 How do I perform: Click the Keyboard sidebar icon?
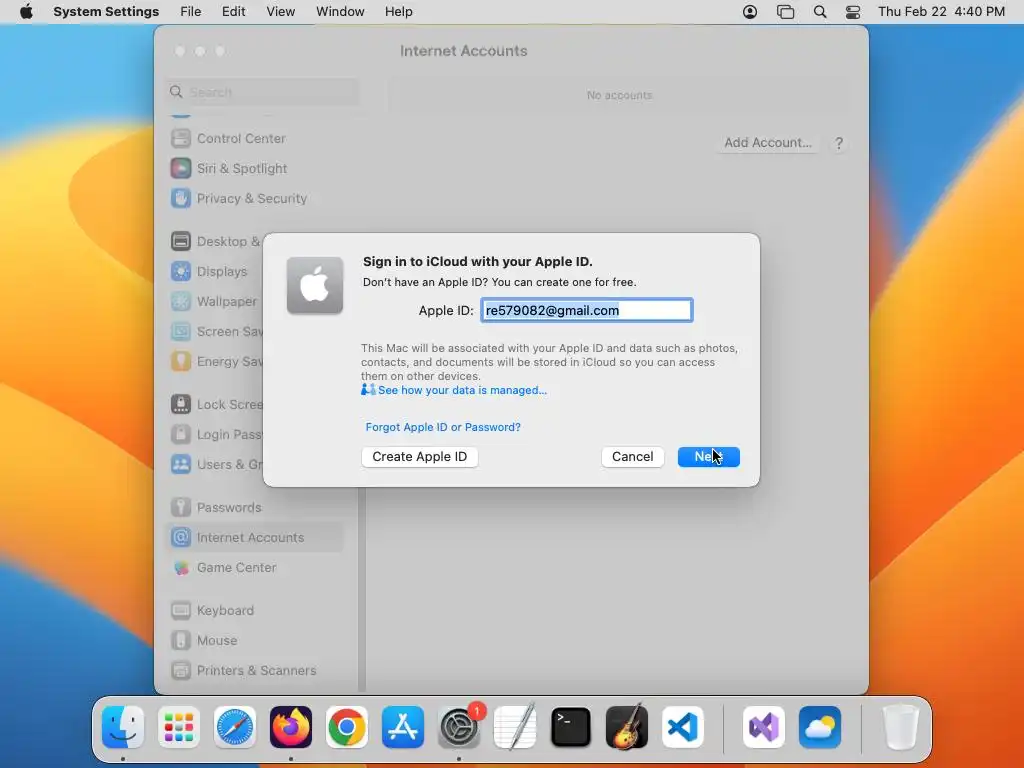click(181, 611)
